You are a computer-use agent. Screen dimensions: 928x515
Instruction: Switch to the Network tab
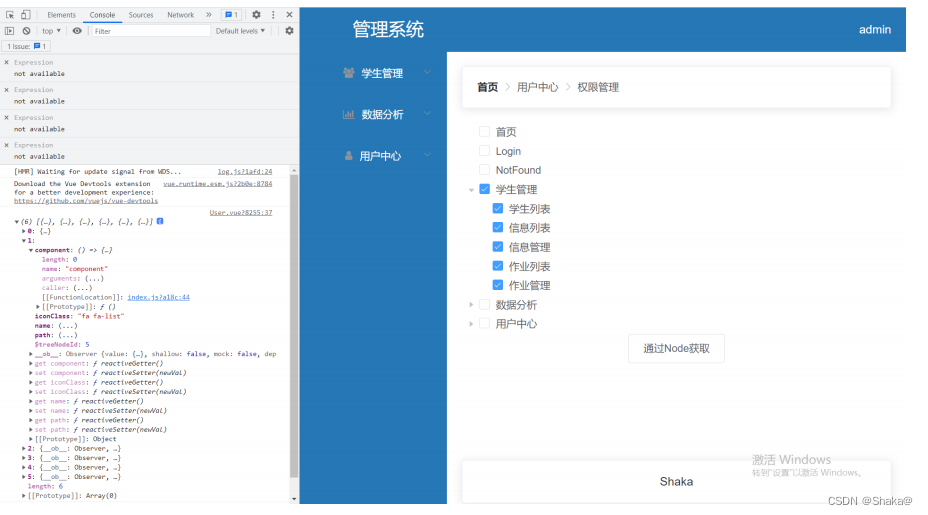coord(181,15)
